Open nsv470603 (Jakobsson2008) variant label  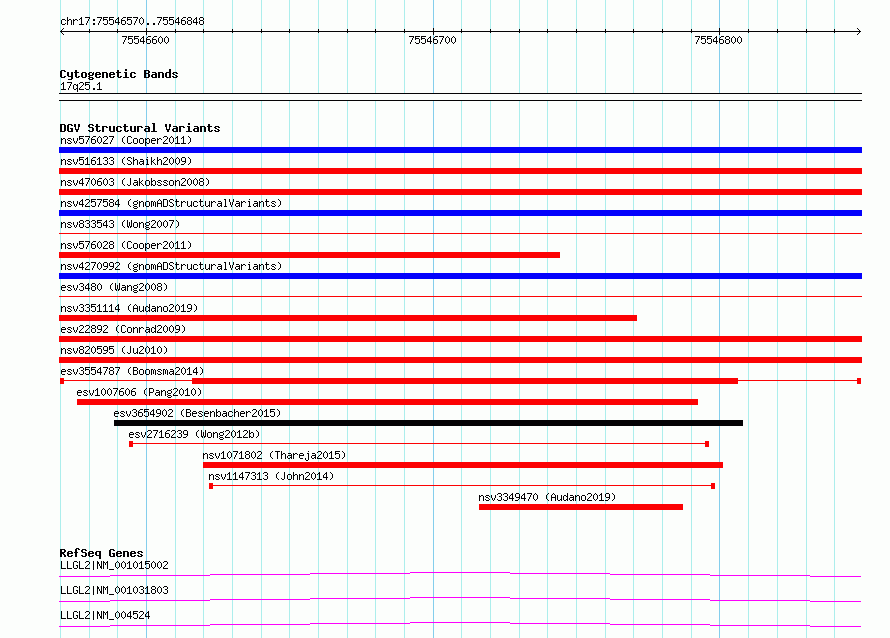pos(135,182)
